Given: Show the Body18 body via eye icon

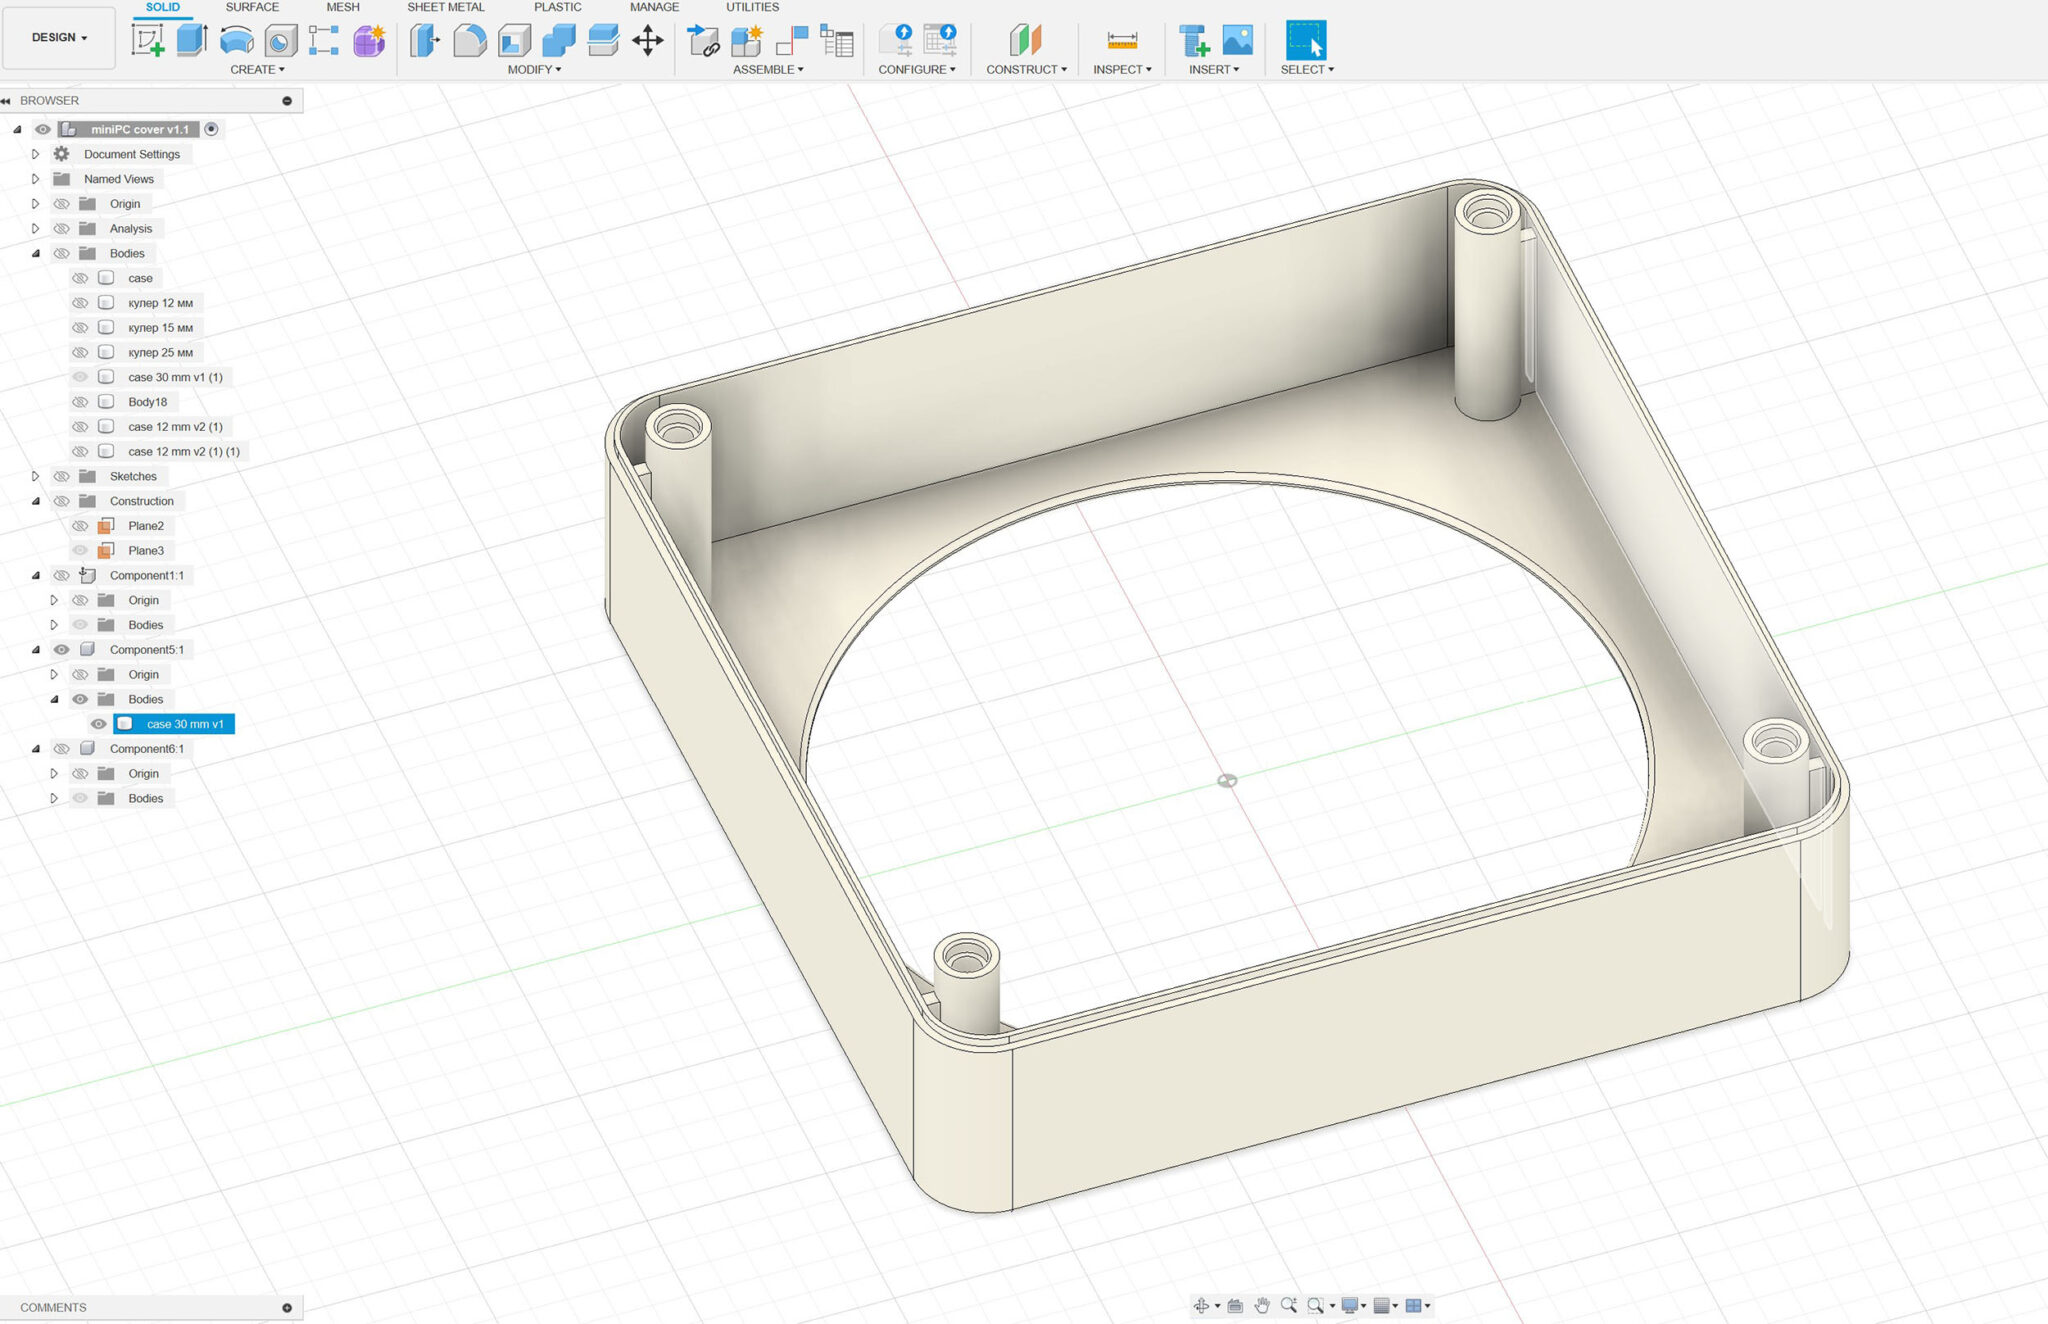Looking at the screenshot, I should coord(80,402).
